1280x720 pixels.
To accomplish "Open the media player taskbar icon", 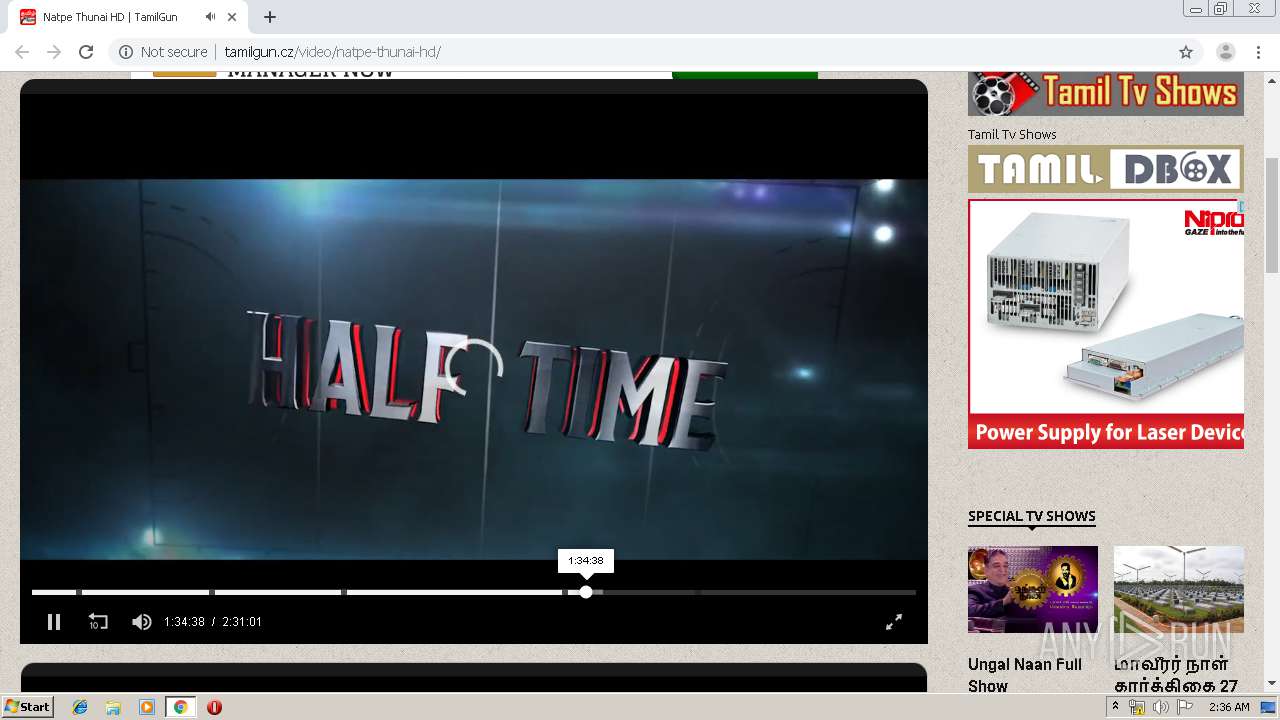I will pos(147,707).
